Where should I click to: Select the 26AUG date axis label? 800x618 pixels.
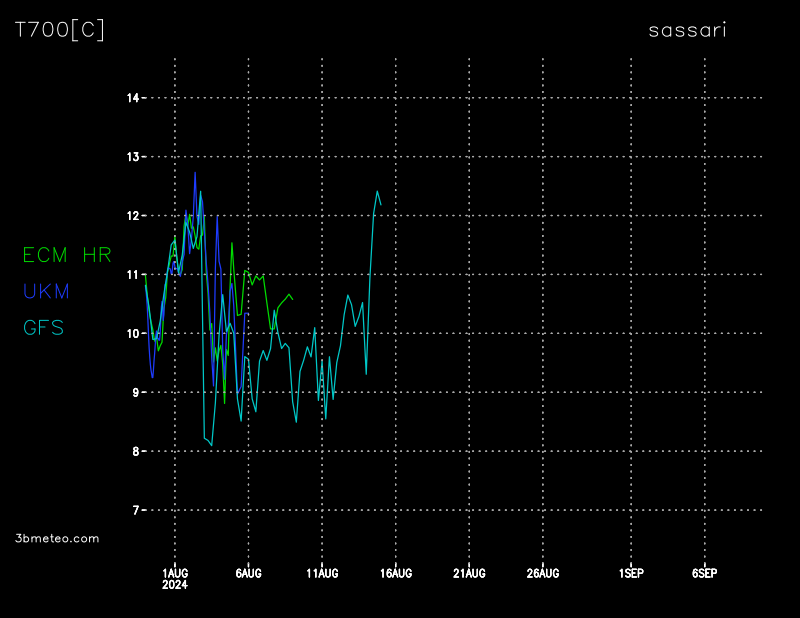543,573
